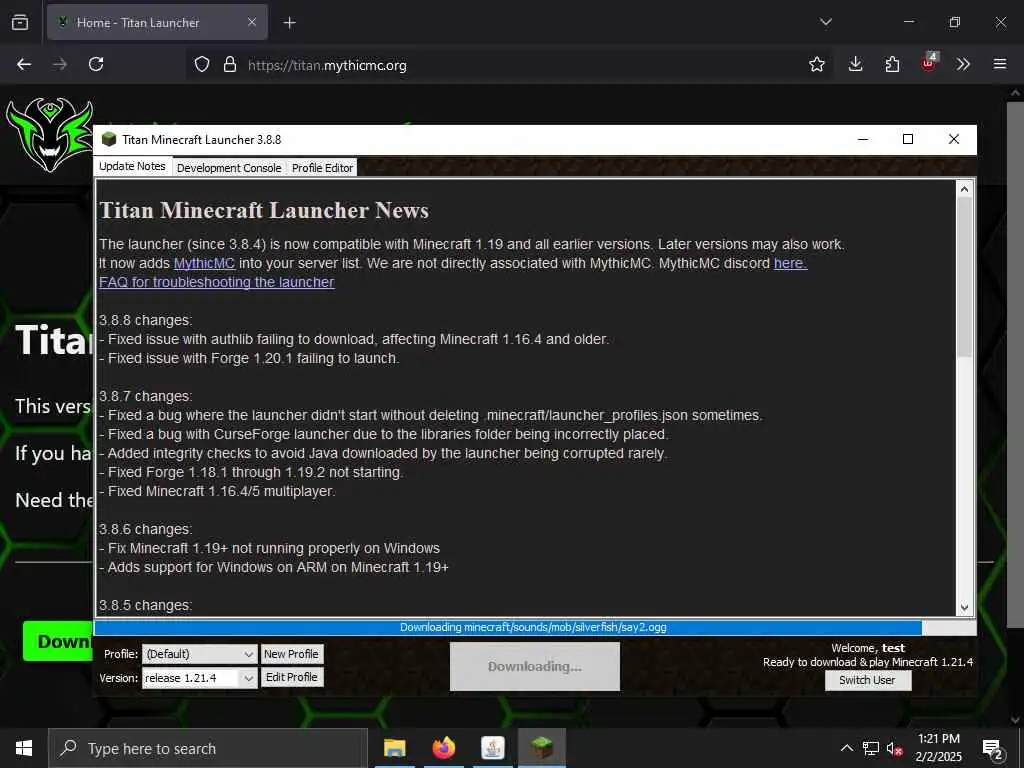Screen dimensions: 1024x768
Task: Click the taskbar search box
Action: pyautogui.click(x=208, y=748)
